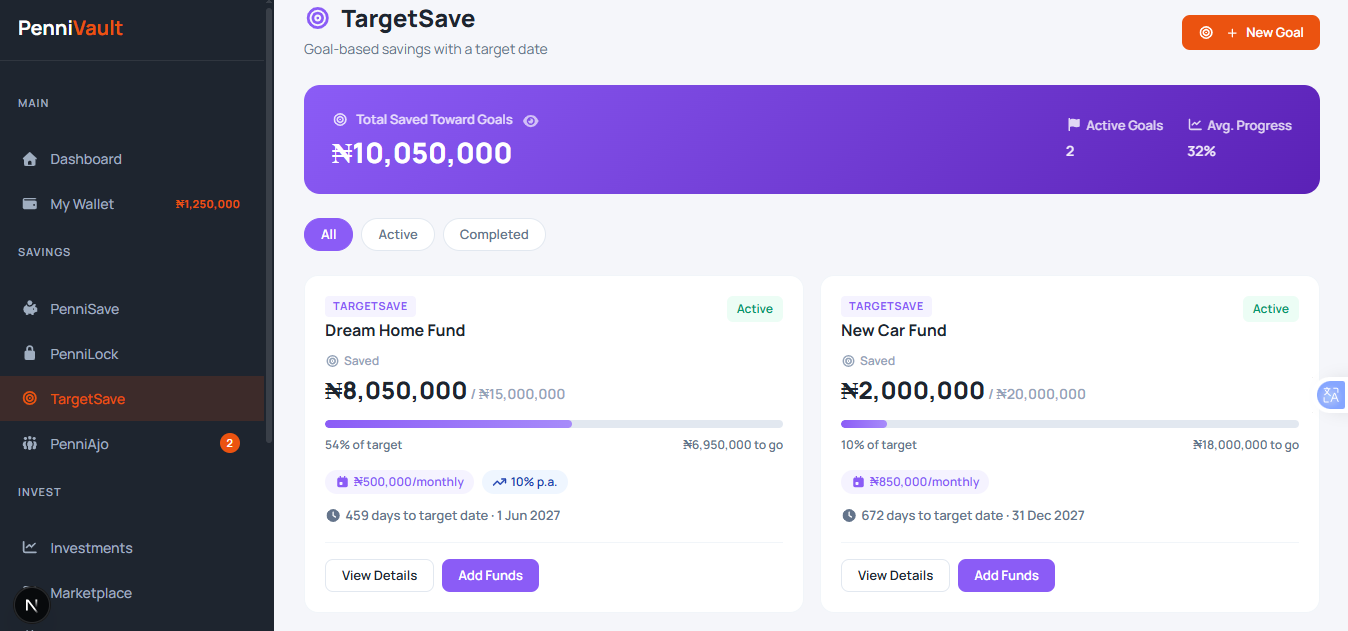Open PenniLock via the lock icon
The height and width of the screenshot is (631, 1348).
coord(30,353)
